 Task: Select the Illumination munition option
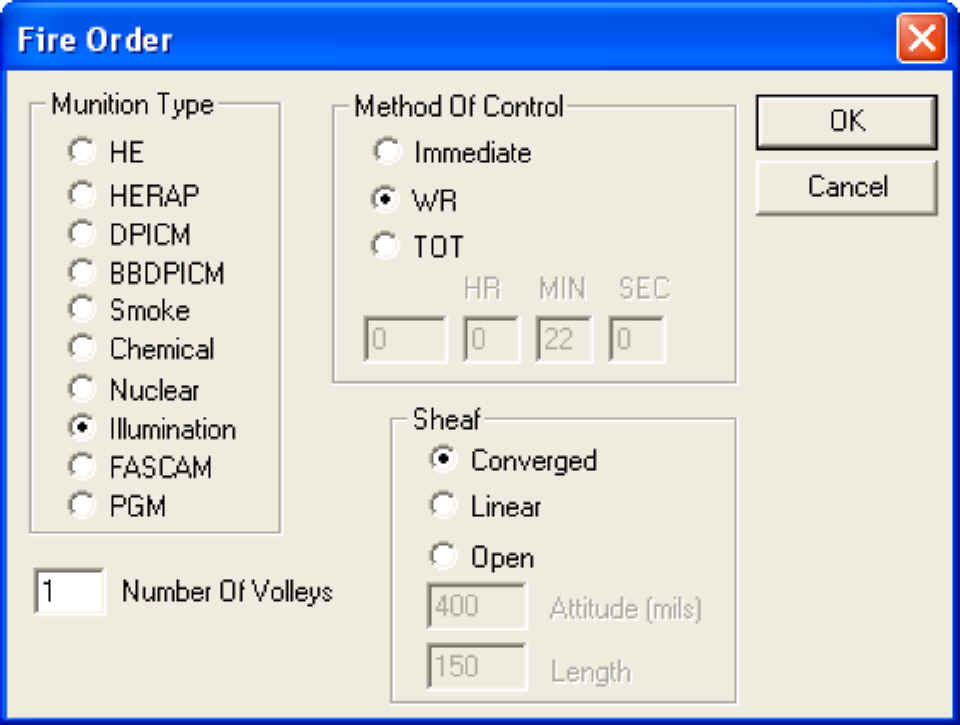tap(81, 429)
